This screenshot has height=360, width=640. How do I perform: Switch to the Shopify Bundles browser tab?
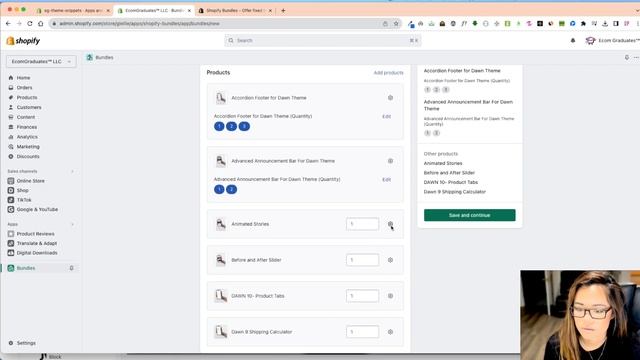pyautogui.click(x=236, y=10)
